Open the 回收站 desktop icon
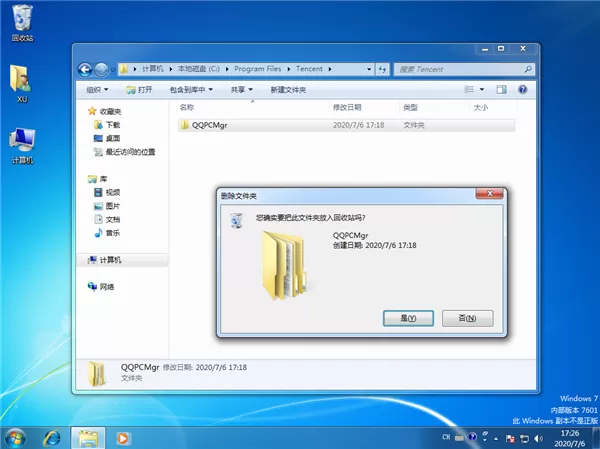600x449 pixels. pos(22,23)
